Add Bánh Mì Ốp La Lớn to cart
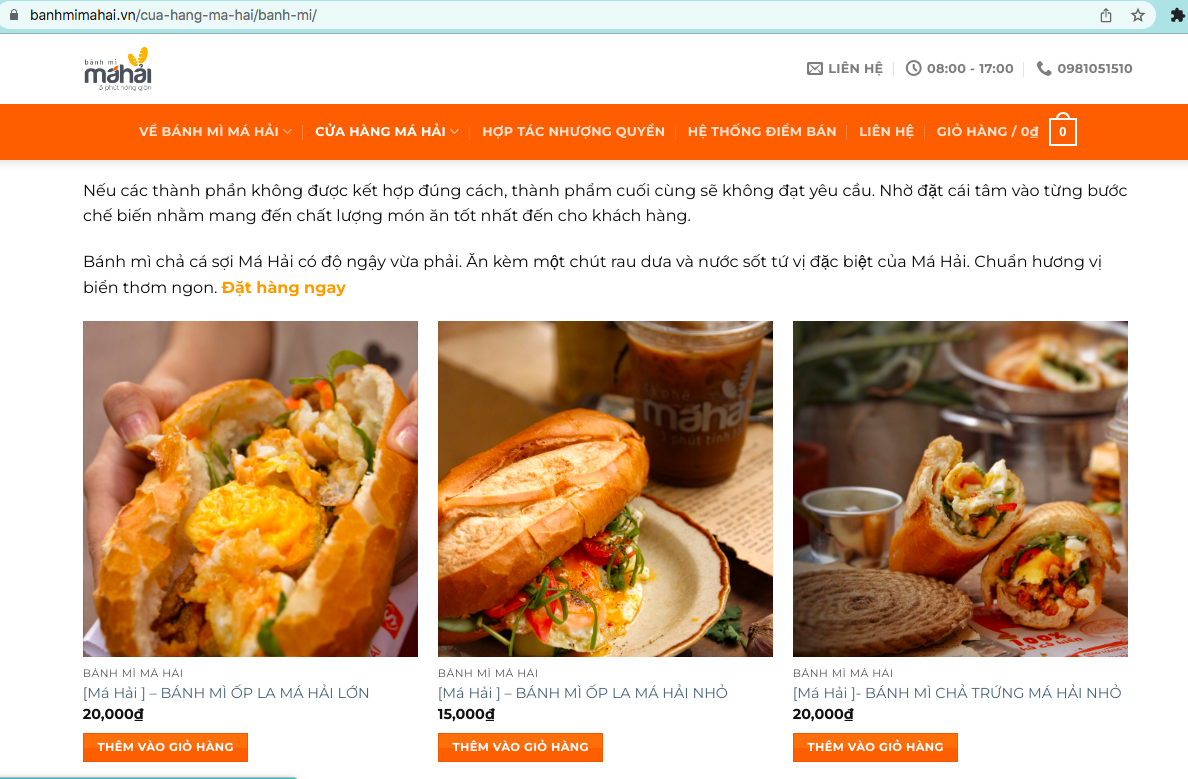The height and width of the screenshot is (779, 1188). pyautogui.click(x=165, y=747)
